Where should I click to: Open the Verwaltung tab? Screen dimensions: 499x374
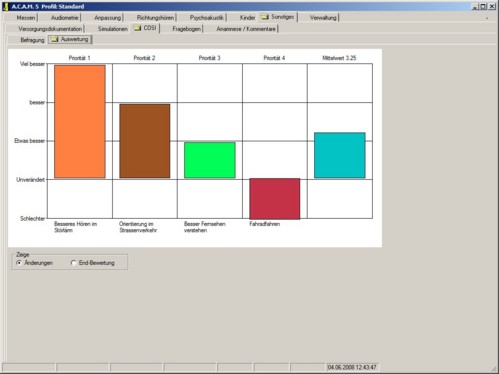tap(323, 18)
